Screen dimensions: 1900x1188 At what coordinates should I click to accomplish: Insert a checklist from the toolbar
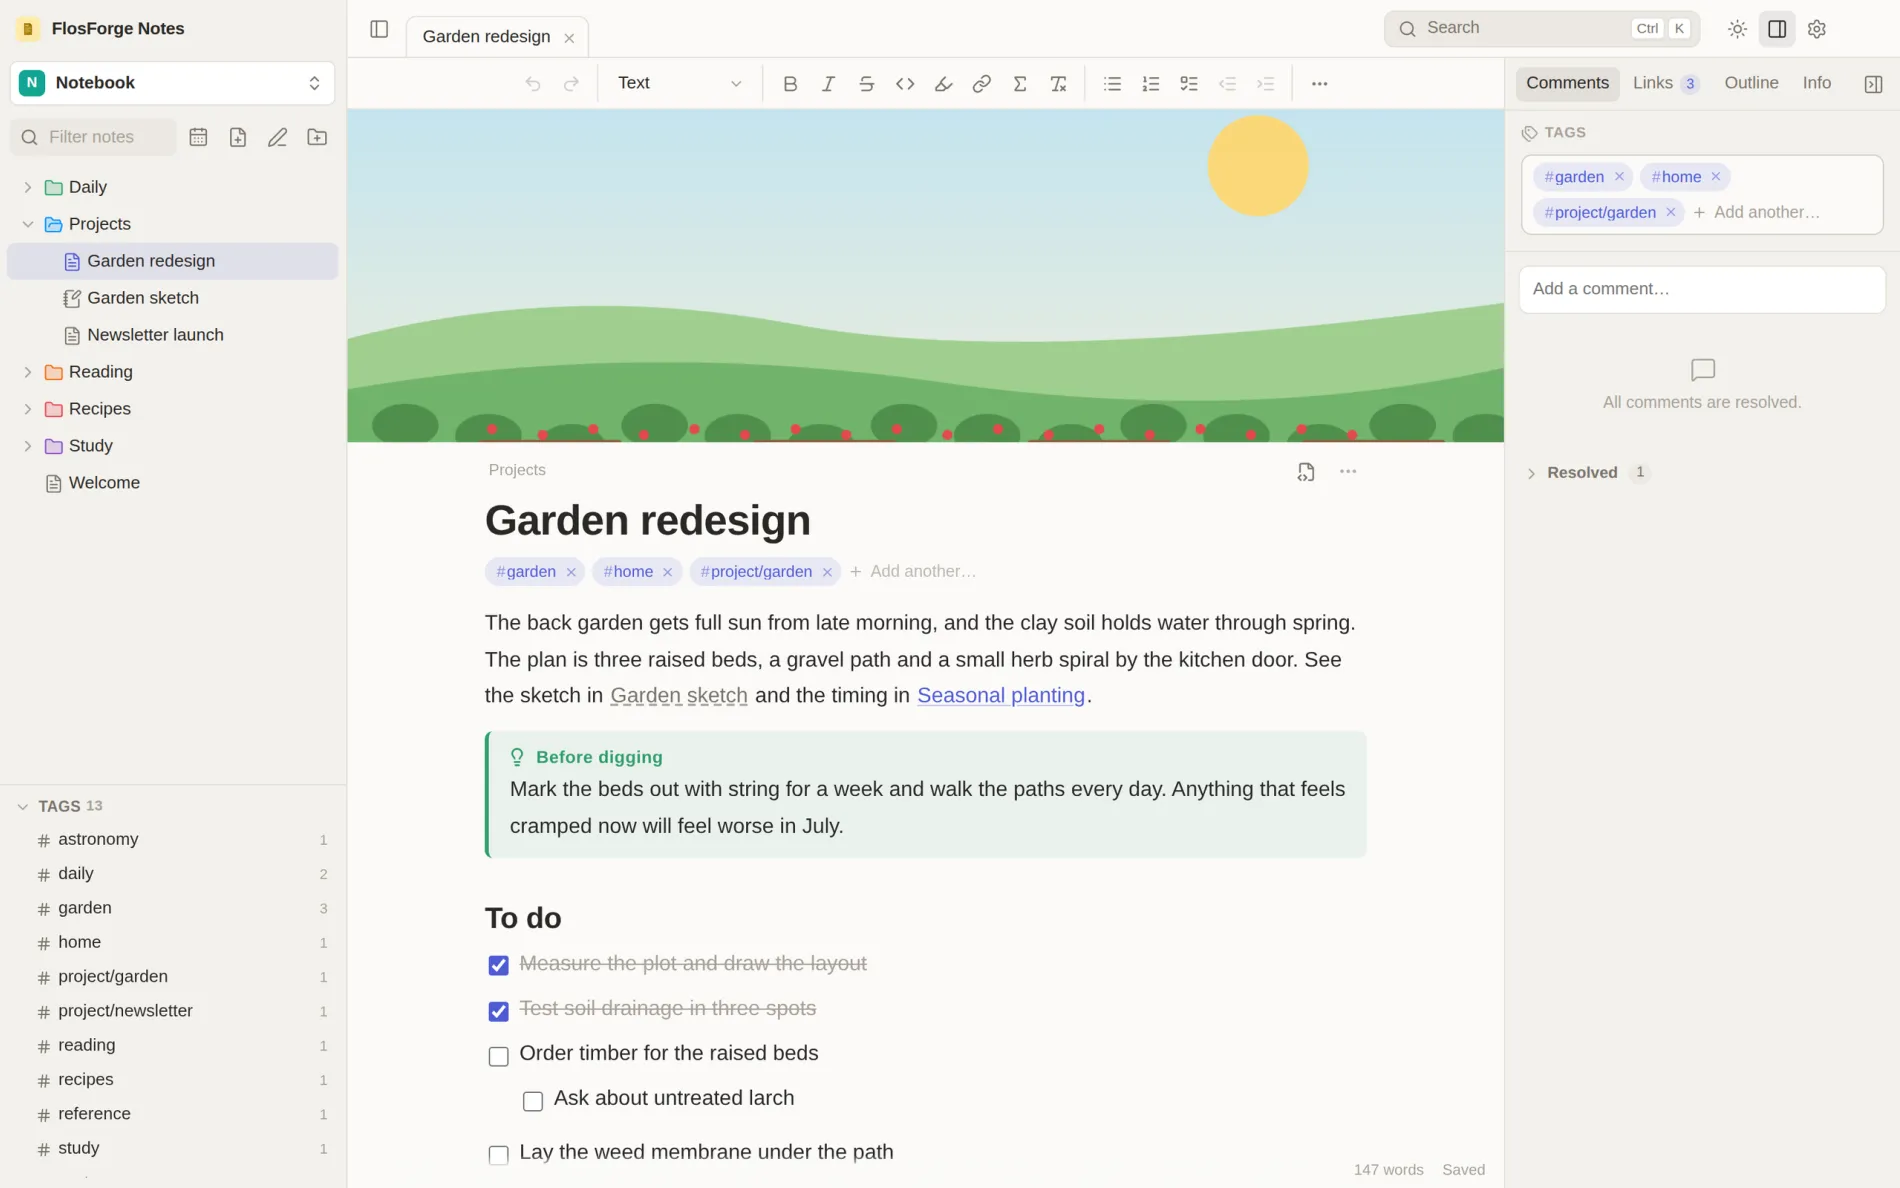pyautogui.click(x=1189, y=84)
